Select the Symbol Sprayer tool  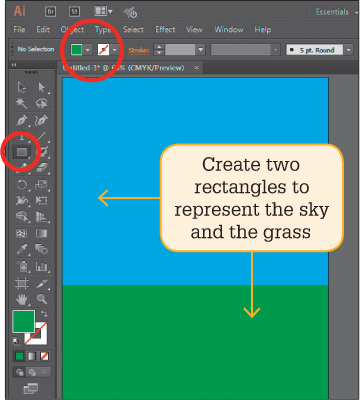(x=22, y=266)
